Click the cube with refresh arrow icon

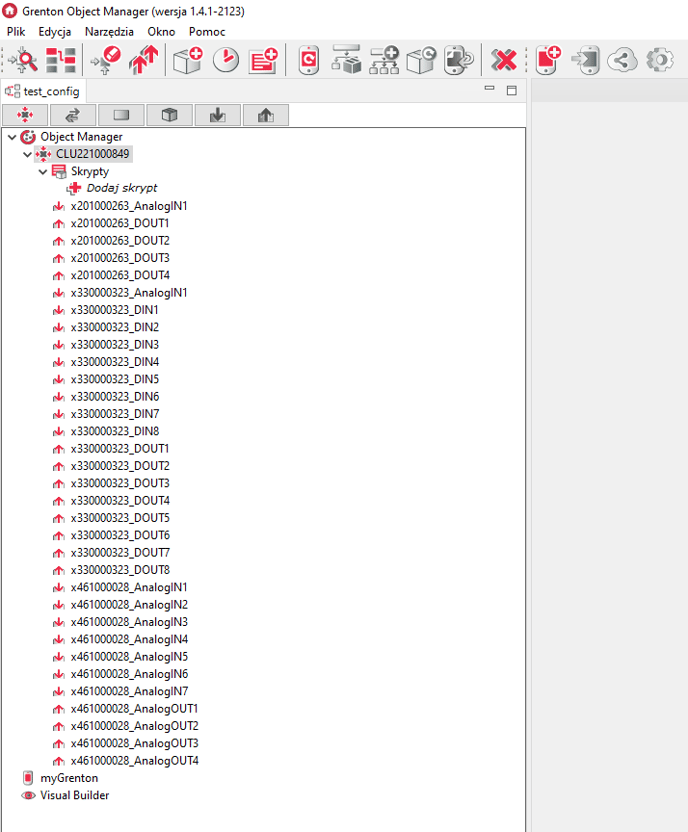(x=421, y=60)
